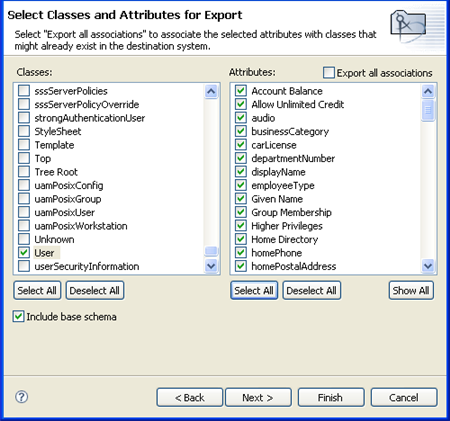Check the Unknown class checkbox
This screenshot has height=421, width=450.
coord(24,239)
